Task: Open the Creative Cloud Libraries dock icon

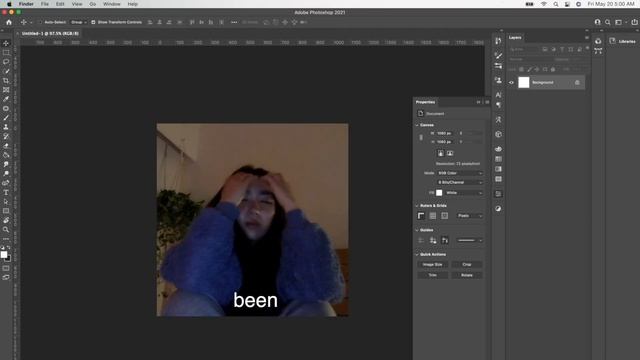Action: tap(598, 41)
